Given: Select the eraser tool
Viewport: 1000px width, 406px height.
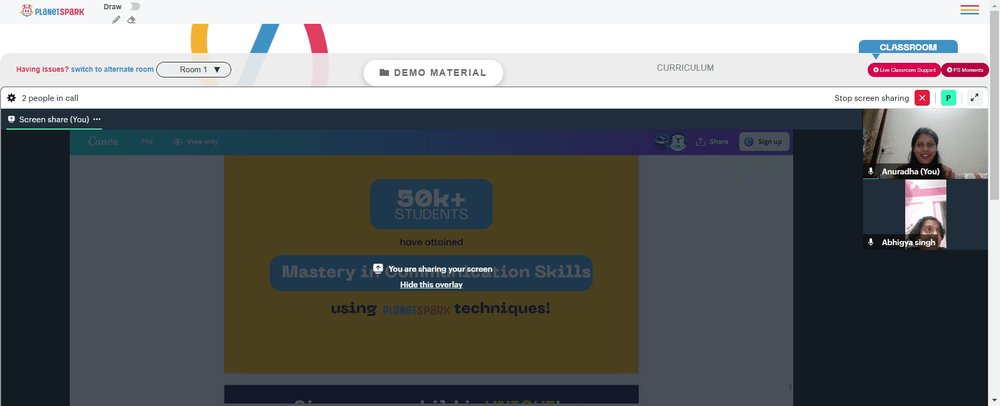Looking at the screenshot, I should coord(131,20).
